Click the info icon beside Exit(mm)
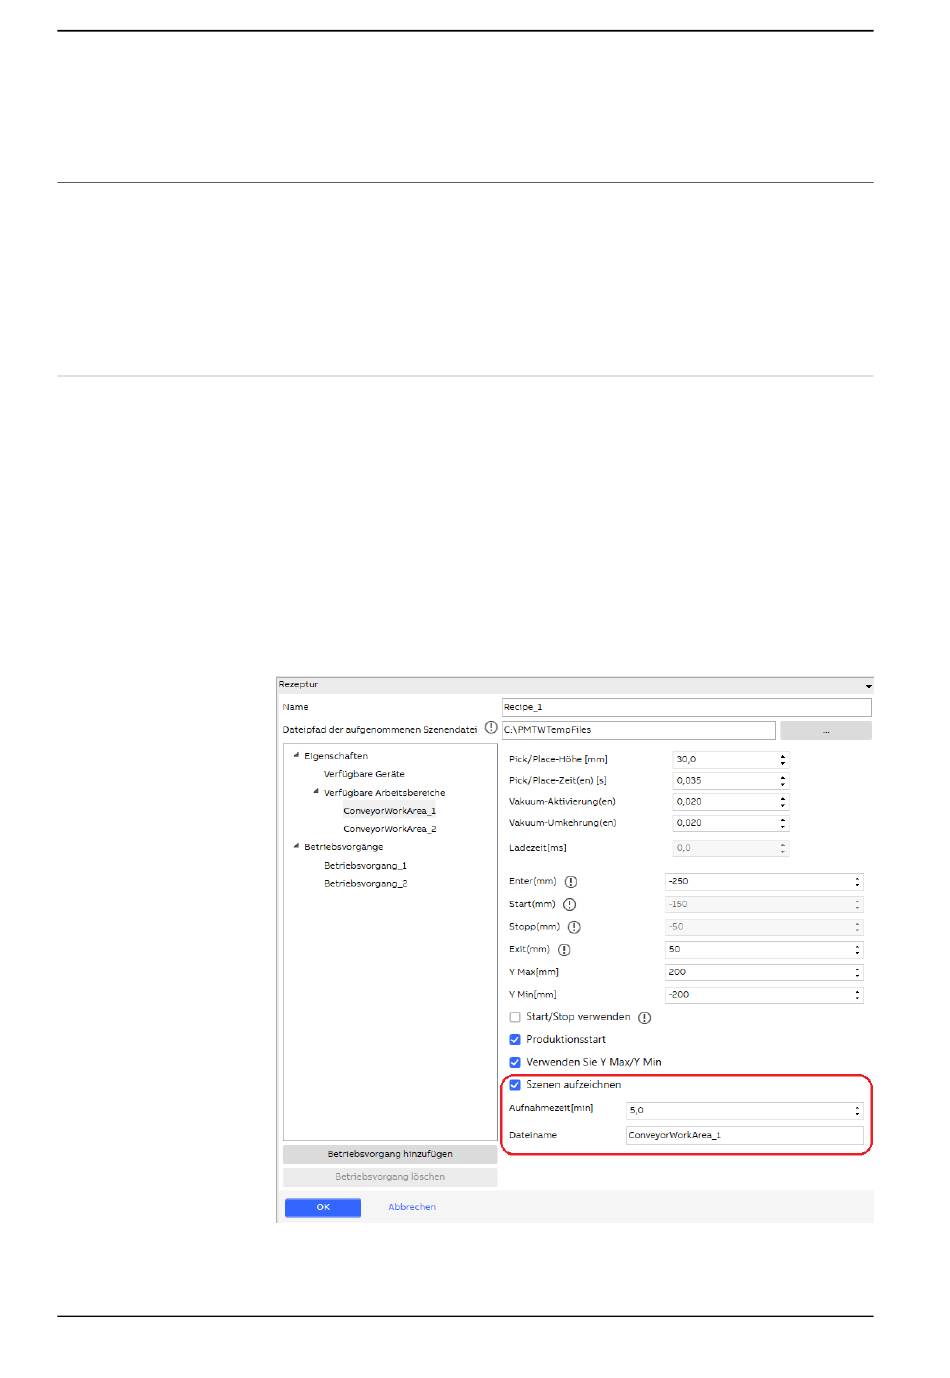950x1378 pixels. [564, 950]
